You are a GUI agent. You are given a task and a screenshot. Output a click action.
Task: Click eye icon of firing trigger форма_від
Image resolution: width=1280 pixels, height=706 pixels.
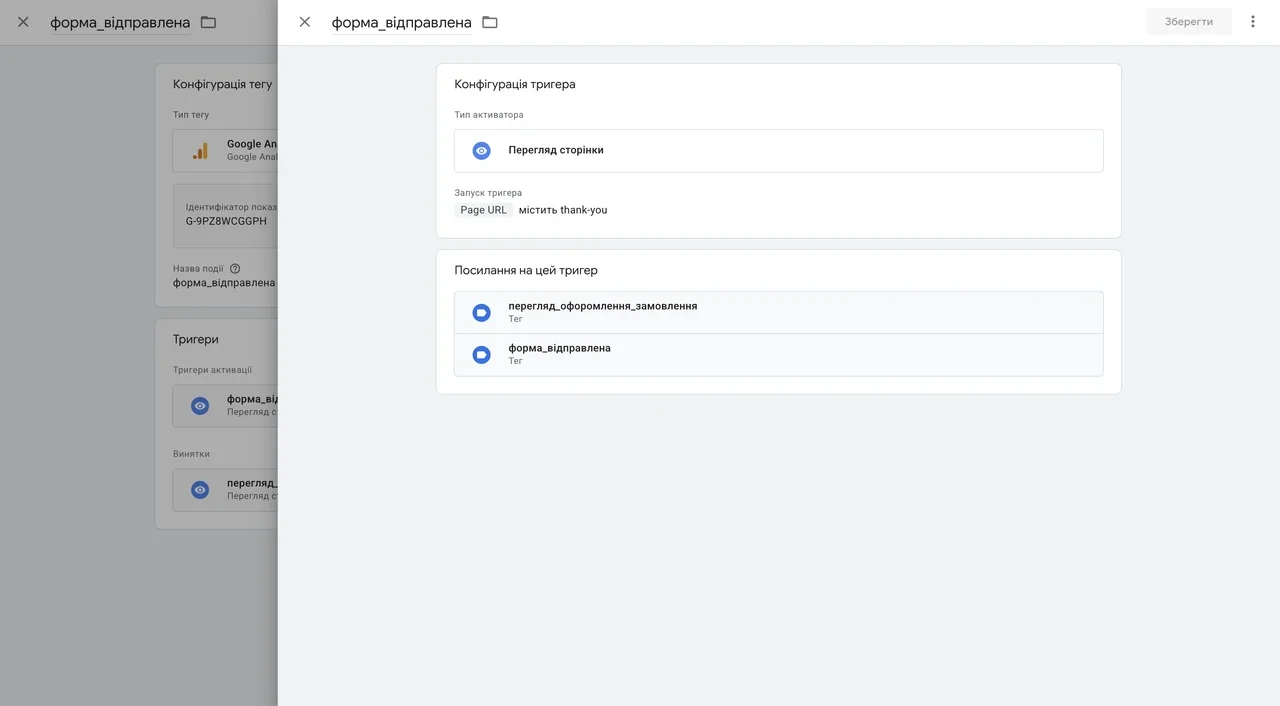tap(200, 406)
